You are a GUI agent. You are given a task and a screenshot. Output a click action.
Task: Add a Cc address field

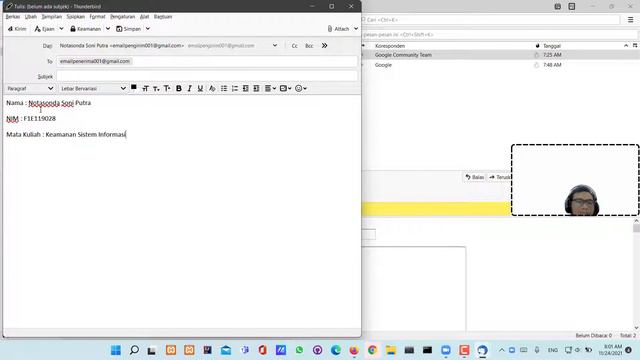point(294,46)
